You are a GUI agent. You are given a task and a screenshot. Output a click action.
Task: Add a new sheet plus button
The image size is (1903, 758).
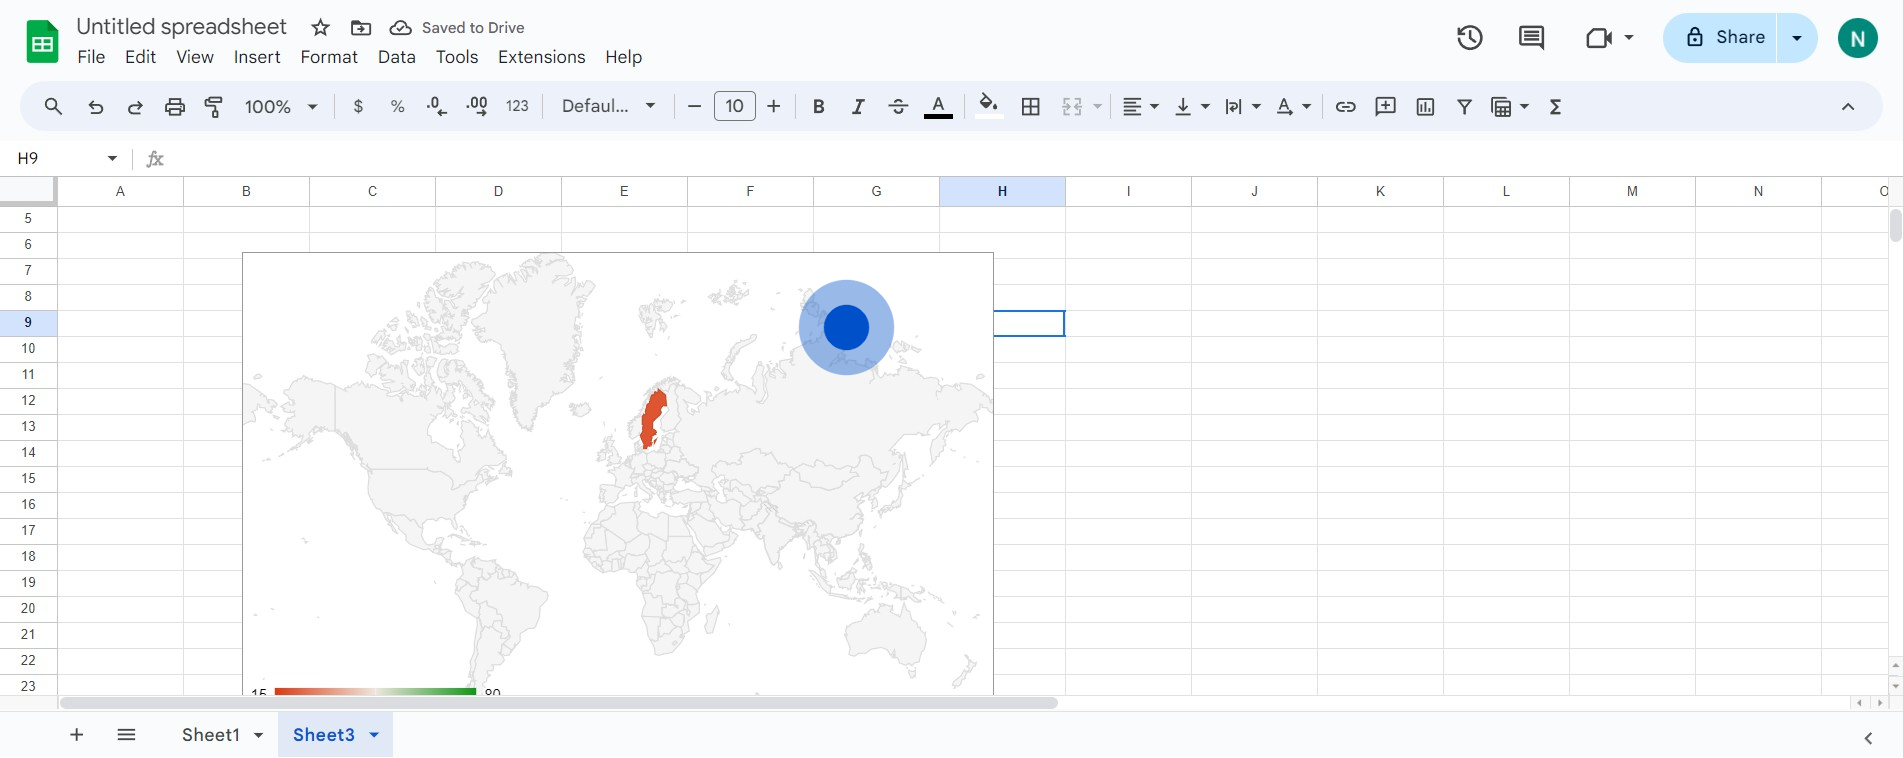[77, 735]
